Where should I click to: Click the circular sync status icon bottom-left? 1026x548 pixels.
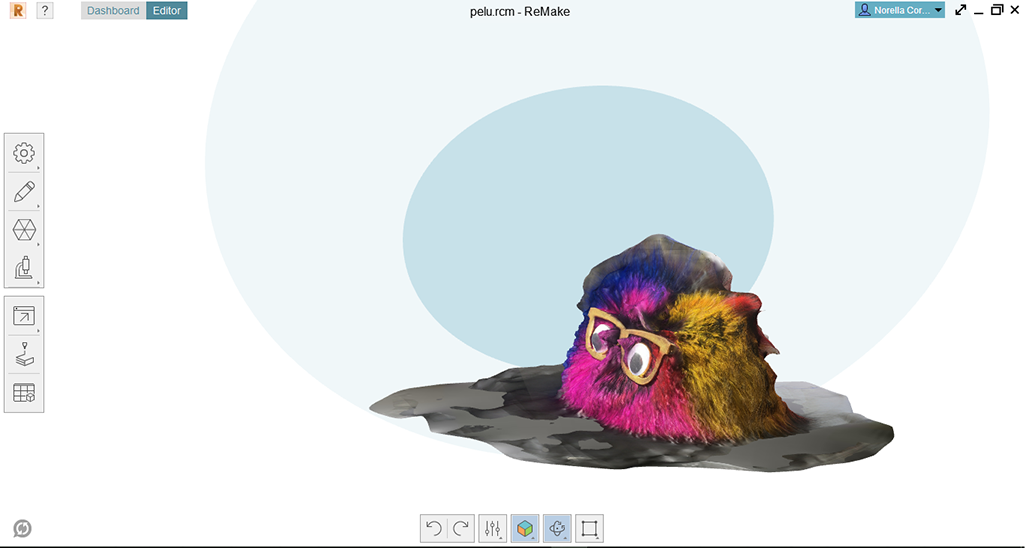coord(22,528)
